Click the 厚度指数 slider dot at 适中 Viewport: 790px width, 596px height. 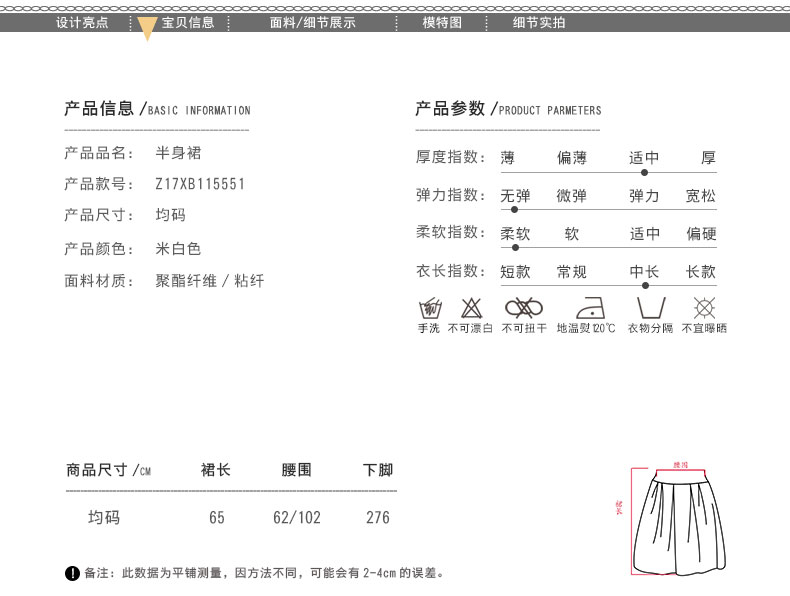(644, 173)
